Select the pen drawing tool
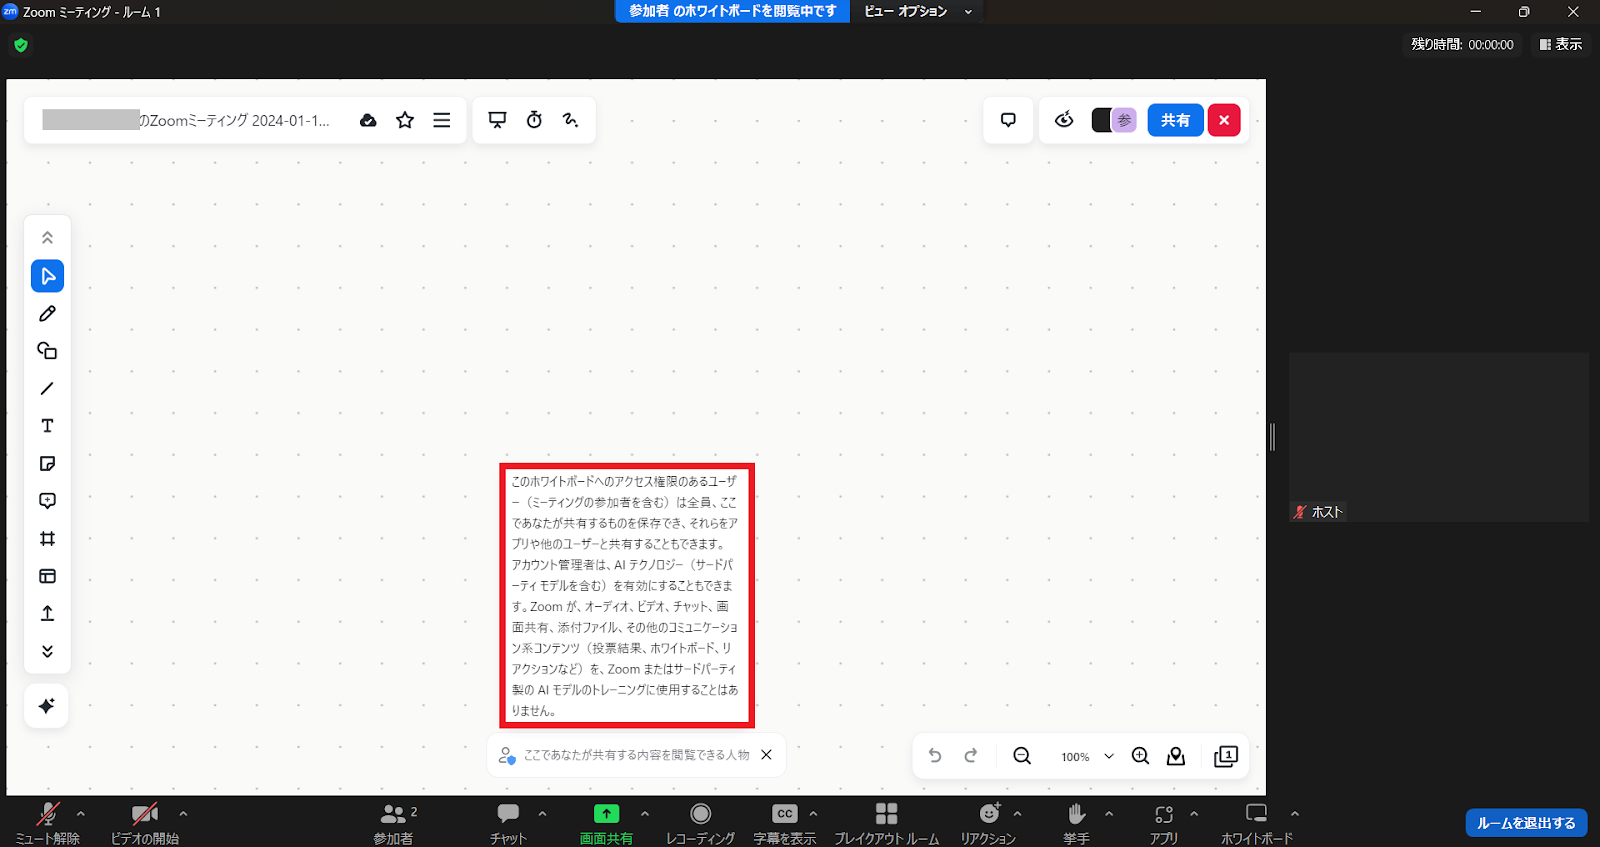This screenshot has height=847, width=1600. [x=47, y=314]
